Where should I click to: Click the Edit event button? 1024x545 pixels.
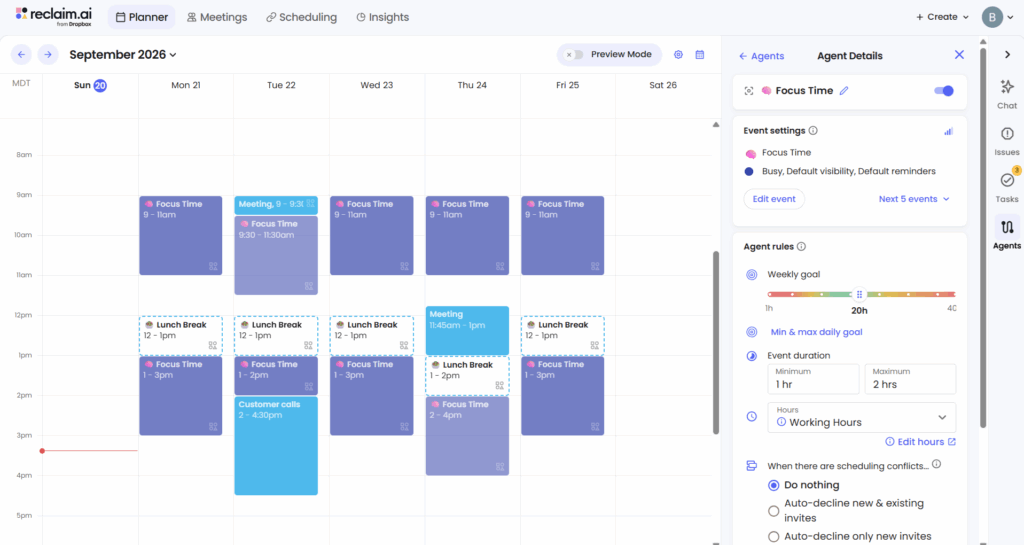click(x=774, y=199)
